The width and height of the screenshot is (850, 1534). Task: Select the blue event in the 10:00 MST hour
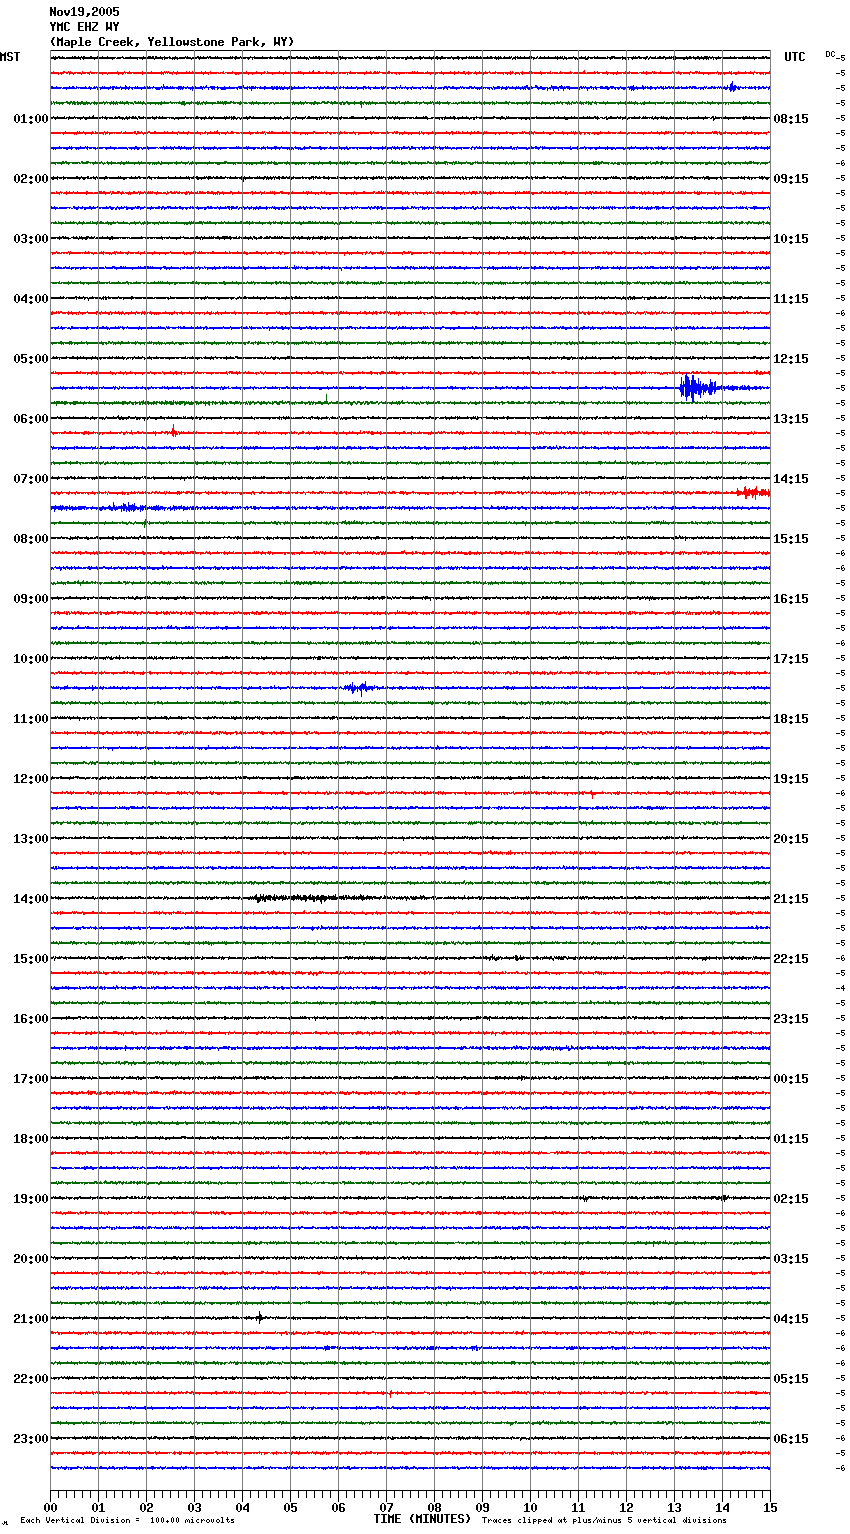click(x=358, y=687)
